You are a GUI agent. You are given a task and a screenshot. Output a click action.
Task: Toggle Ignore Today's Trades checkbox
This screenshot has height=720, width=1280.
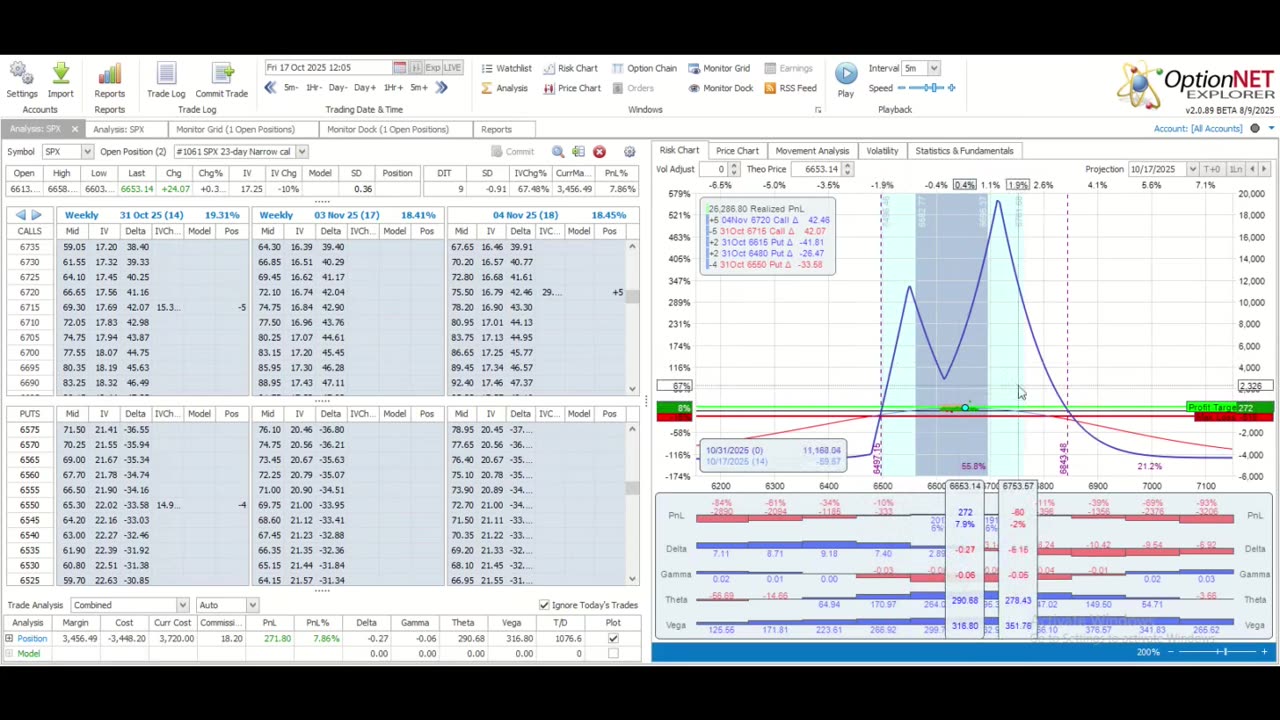tap(544, 605)
